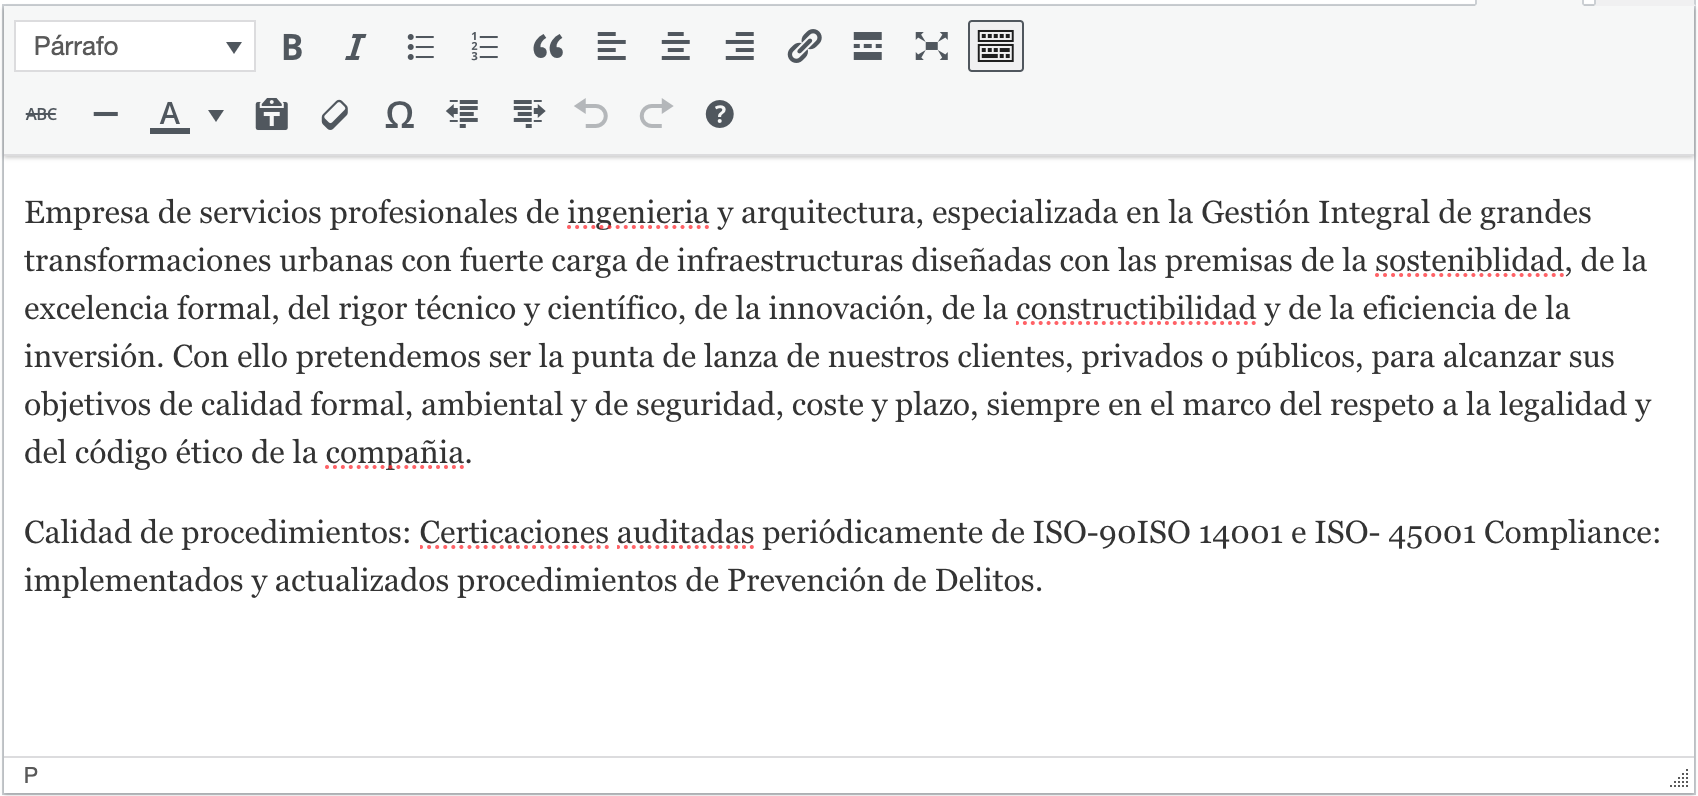Click the editor resize handle

click(1680, 778)
